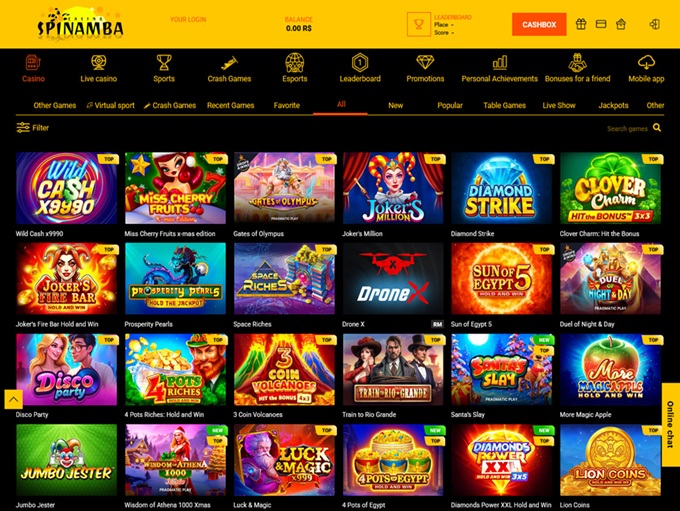Viewport: 680px width, 511px height.
Task: Open the Filter options
Action: pos(33,128)
